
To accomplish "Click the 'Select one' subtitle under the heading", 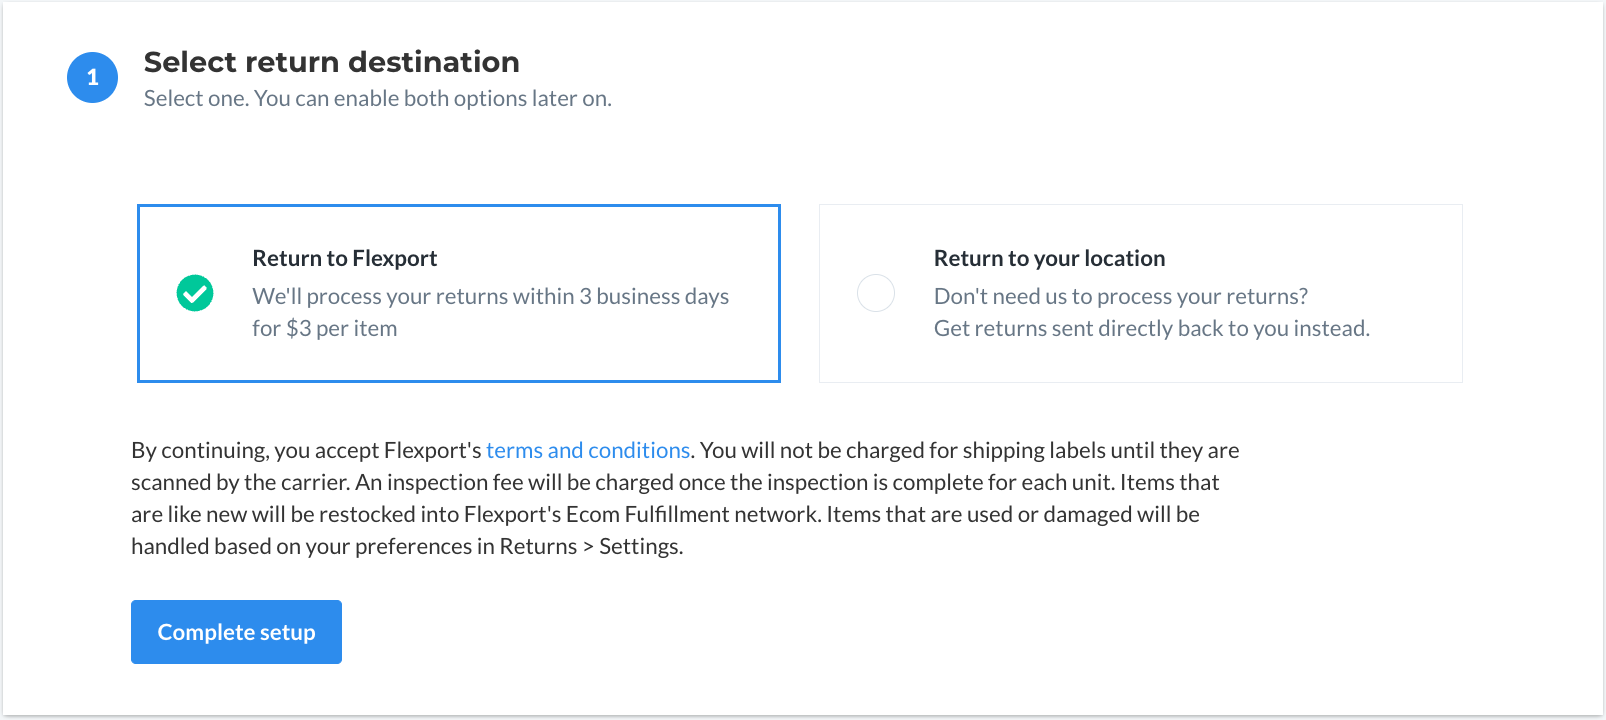I will [x=377, y=98].
